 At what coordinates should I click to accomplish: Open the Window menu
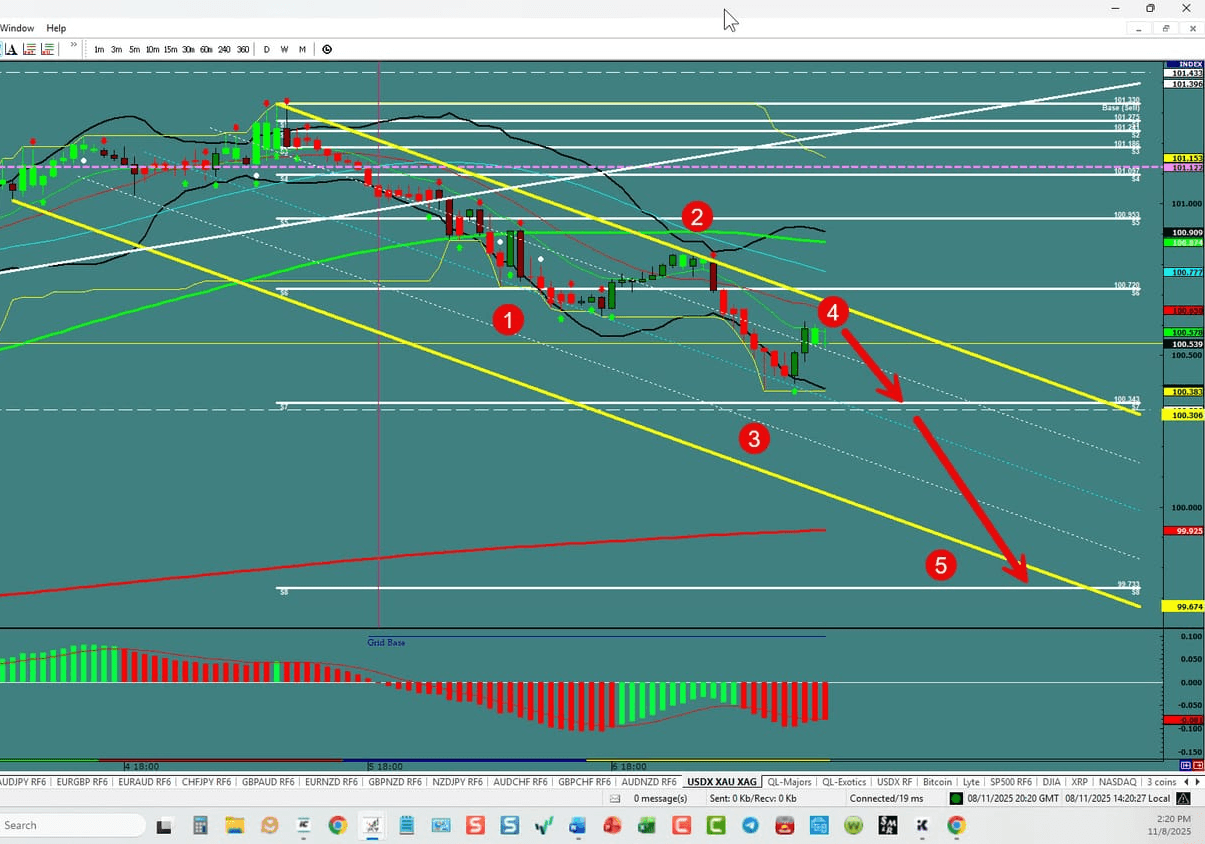point(17,27)
